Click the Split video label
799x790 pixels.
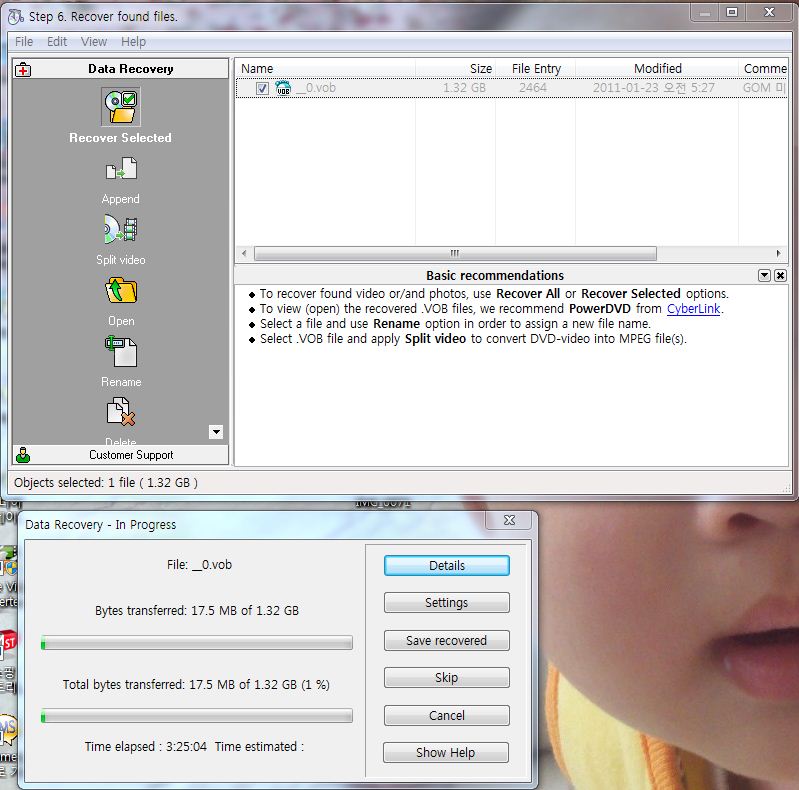point(121,260)
